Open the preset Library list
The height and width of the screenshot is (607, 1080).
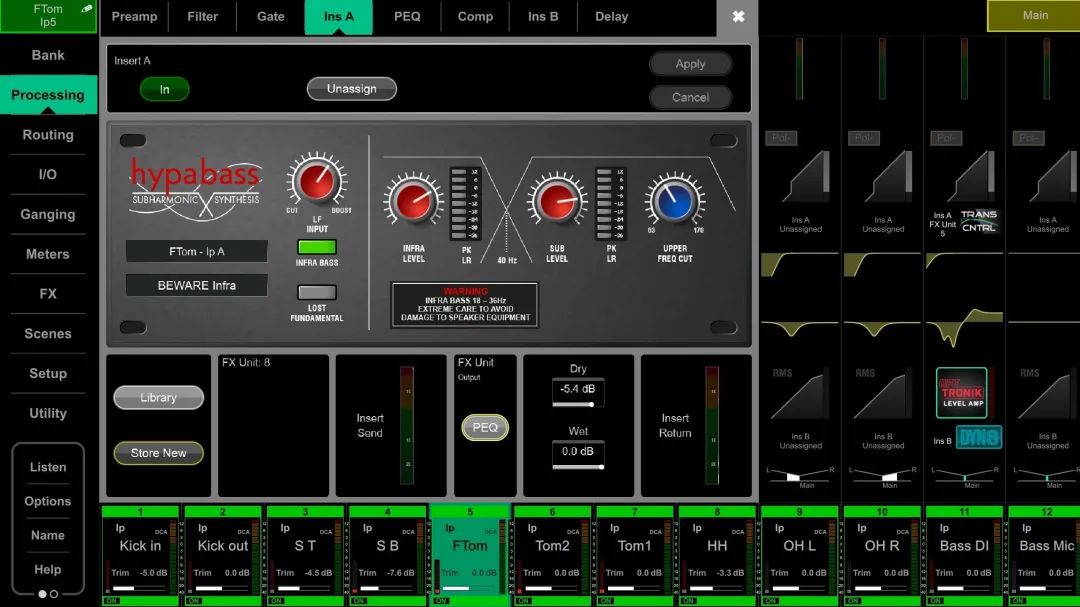[x=158, y=398]
